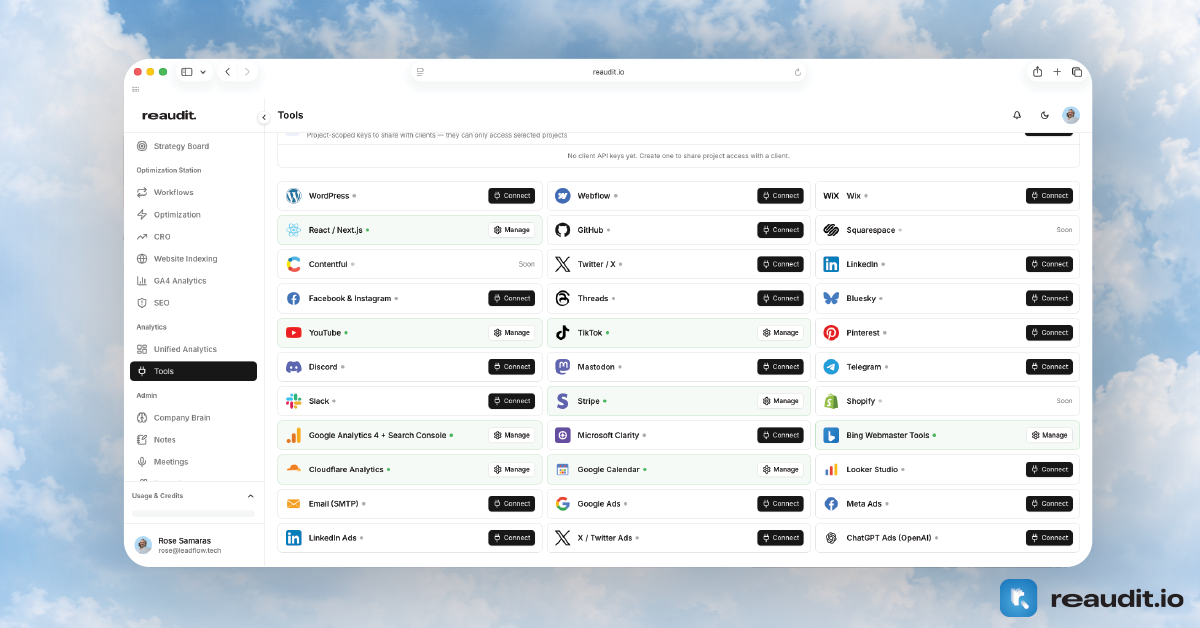1200x628 pixels.
Task: Connect the Wix integration
Action: [x=1049, y=196]
